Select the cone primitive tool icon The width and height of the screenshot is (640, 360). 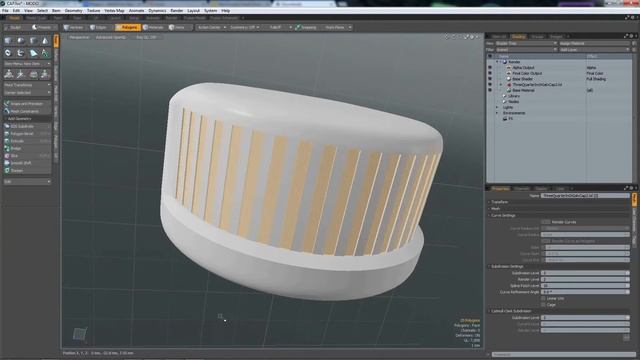click(45, 41)
